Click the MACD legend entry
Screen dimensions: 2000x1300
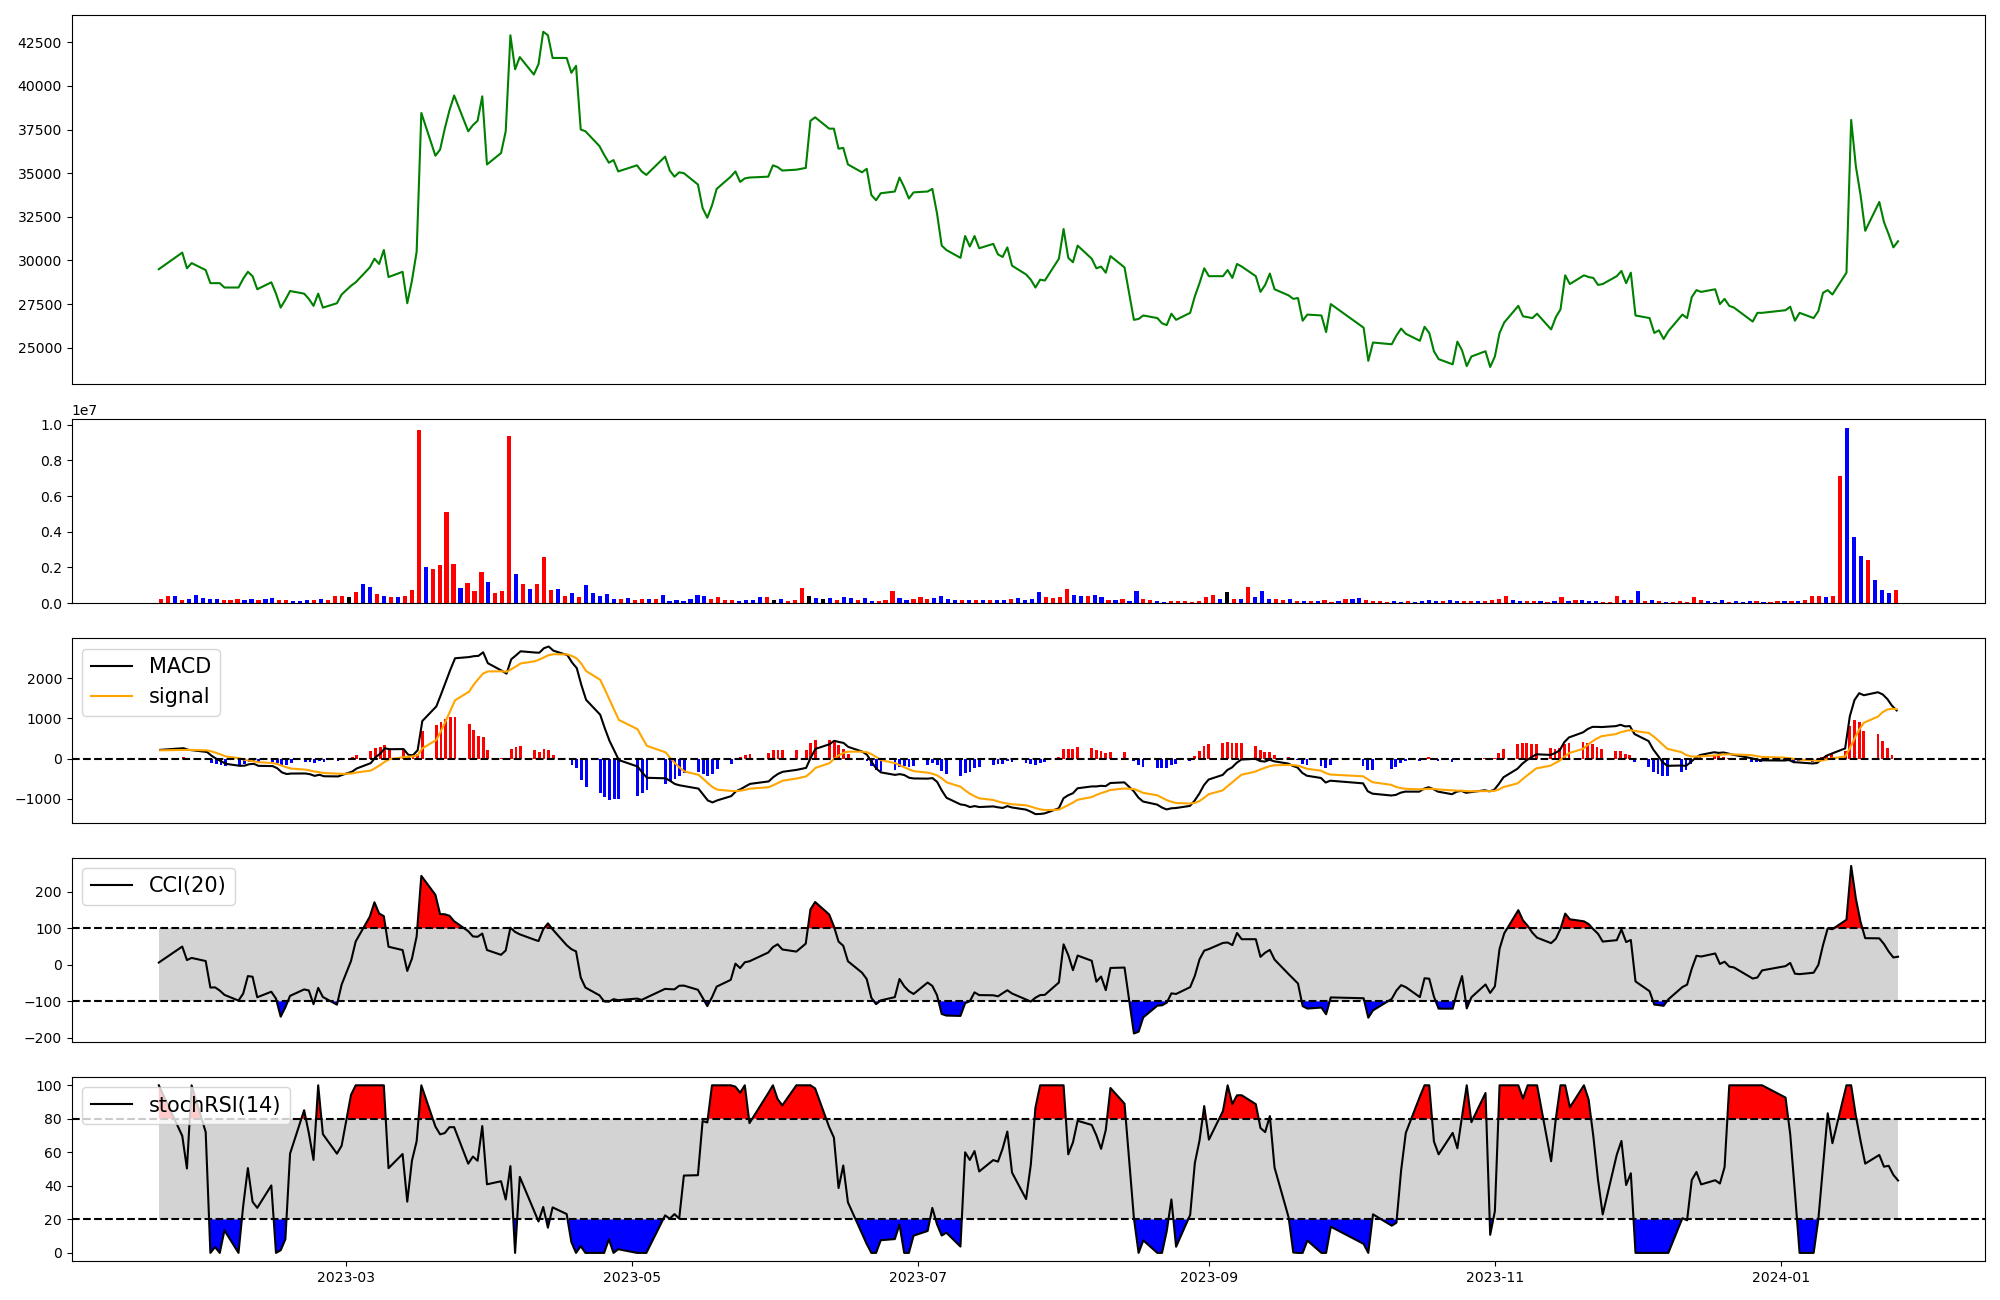tap(179, 666)
